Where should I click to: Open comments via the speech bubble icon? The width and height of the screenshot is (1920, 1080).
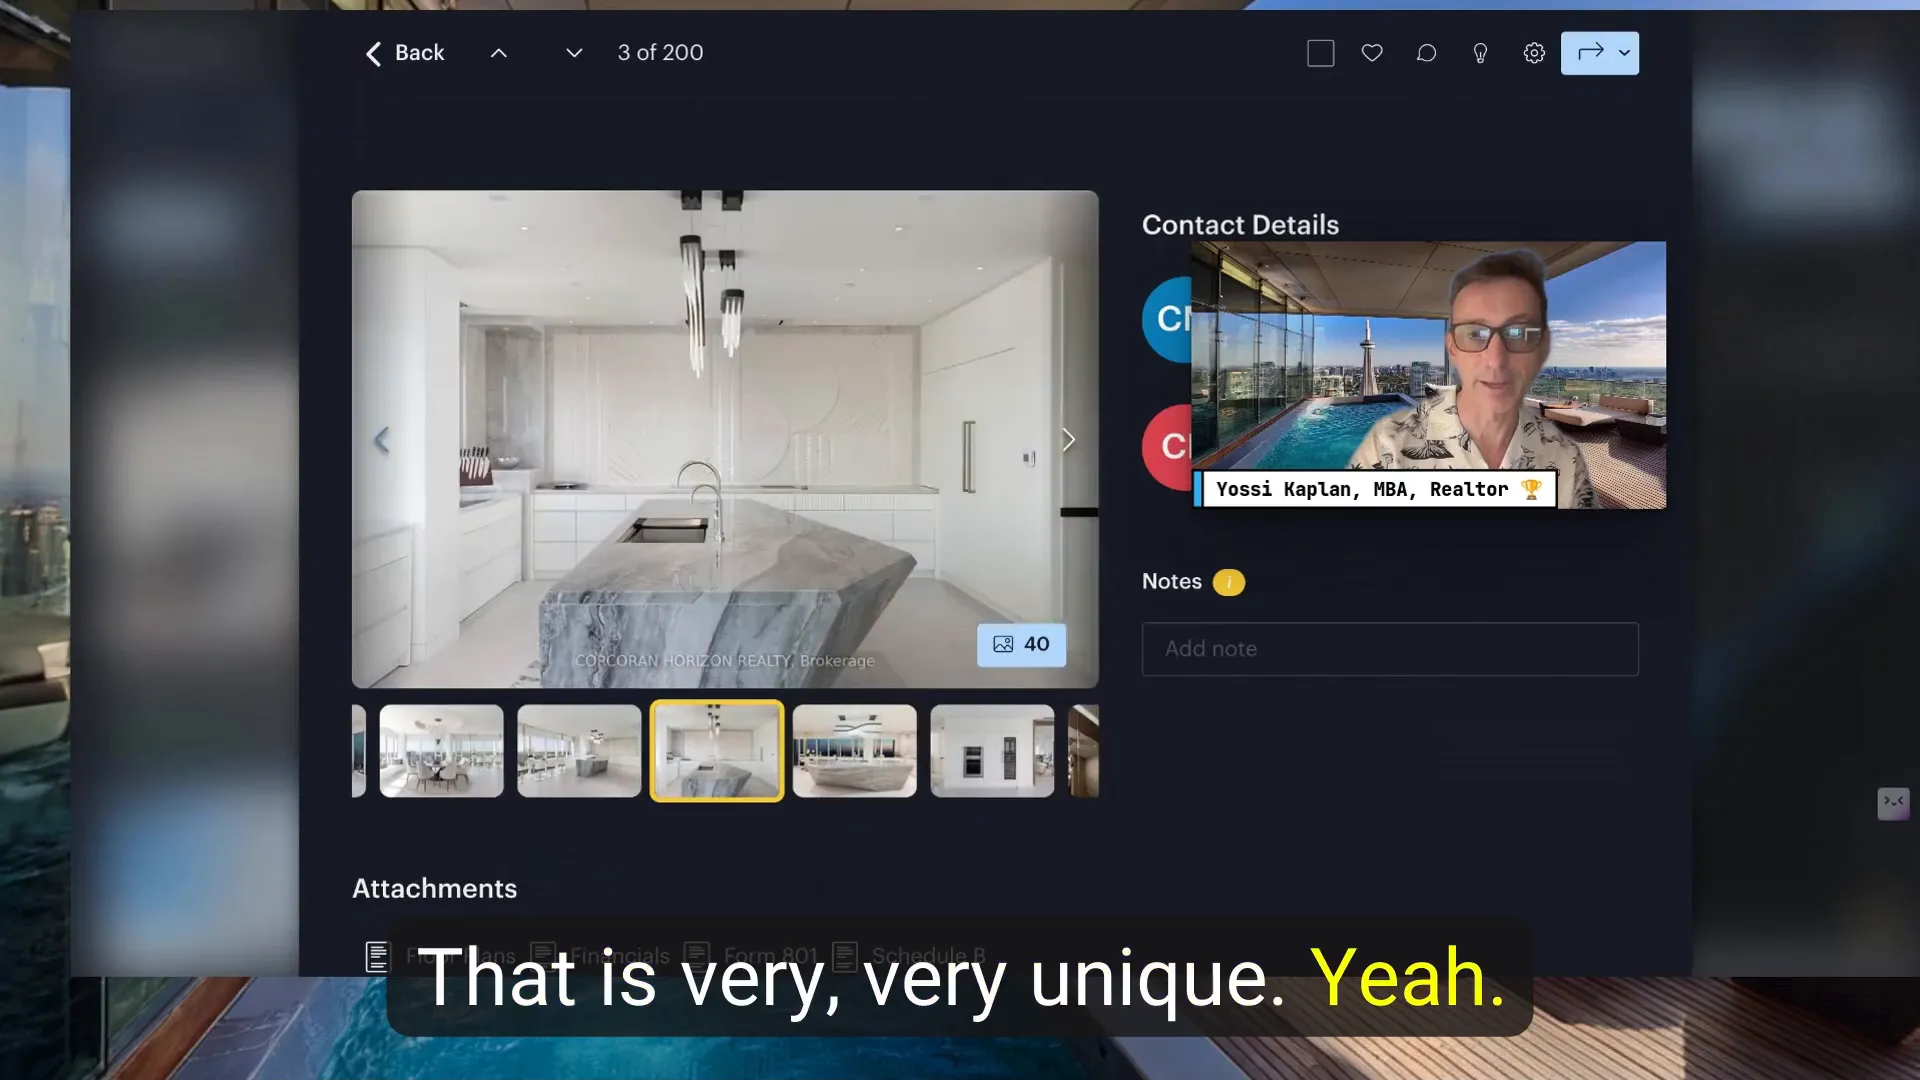pos(1426,53)
